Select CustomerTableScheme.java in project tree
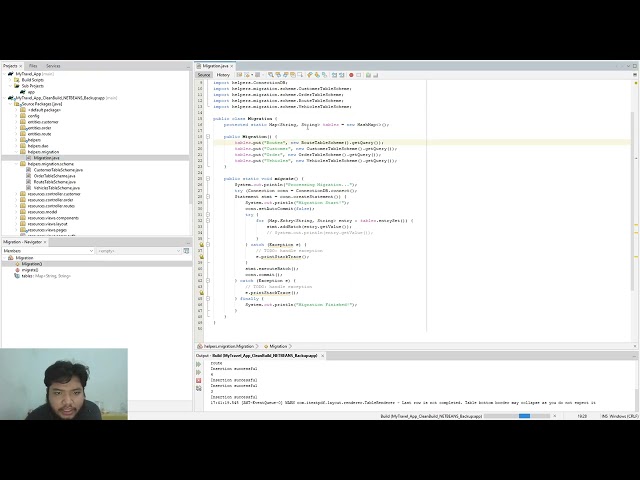This screenshot has height=480, width=640. click(x=58, y=170)
